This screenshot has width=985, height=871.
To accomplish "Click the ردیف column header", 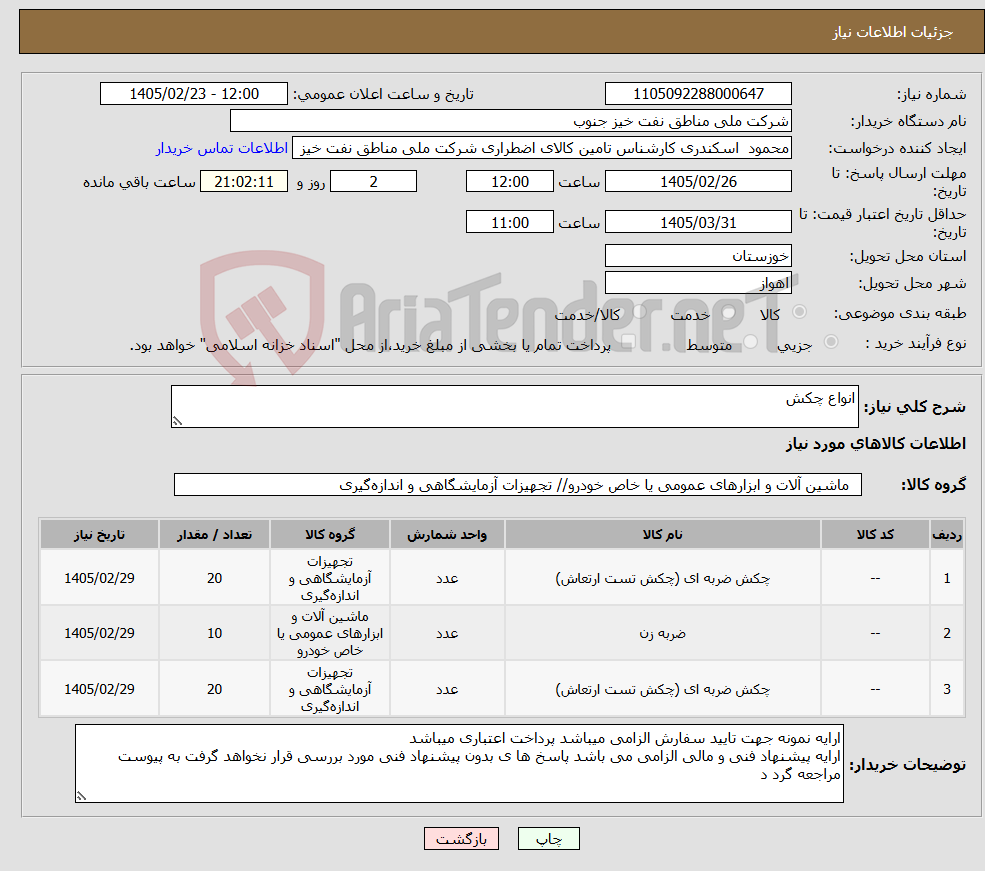I will point(947,534).
